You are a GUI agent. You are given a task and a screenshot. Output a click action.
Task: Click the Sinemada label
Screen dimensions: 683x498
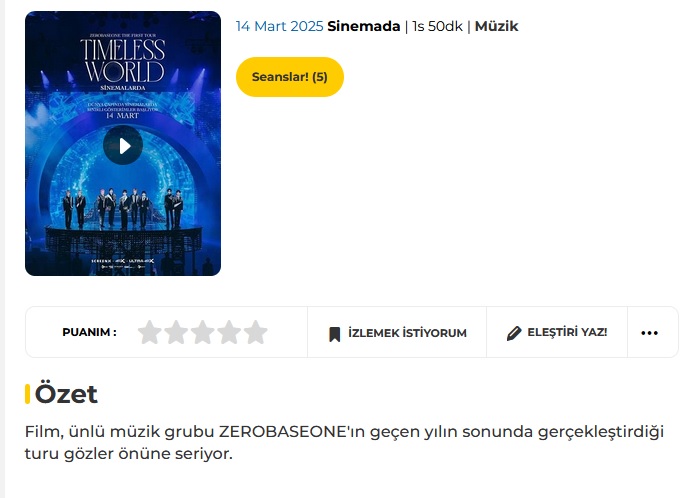click(364, 26)
